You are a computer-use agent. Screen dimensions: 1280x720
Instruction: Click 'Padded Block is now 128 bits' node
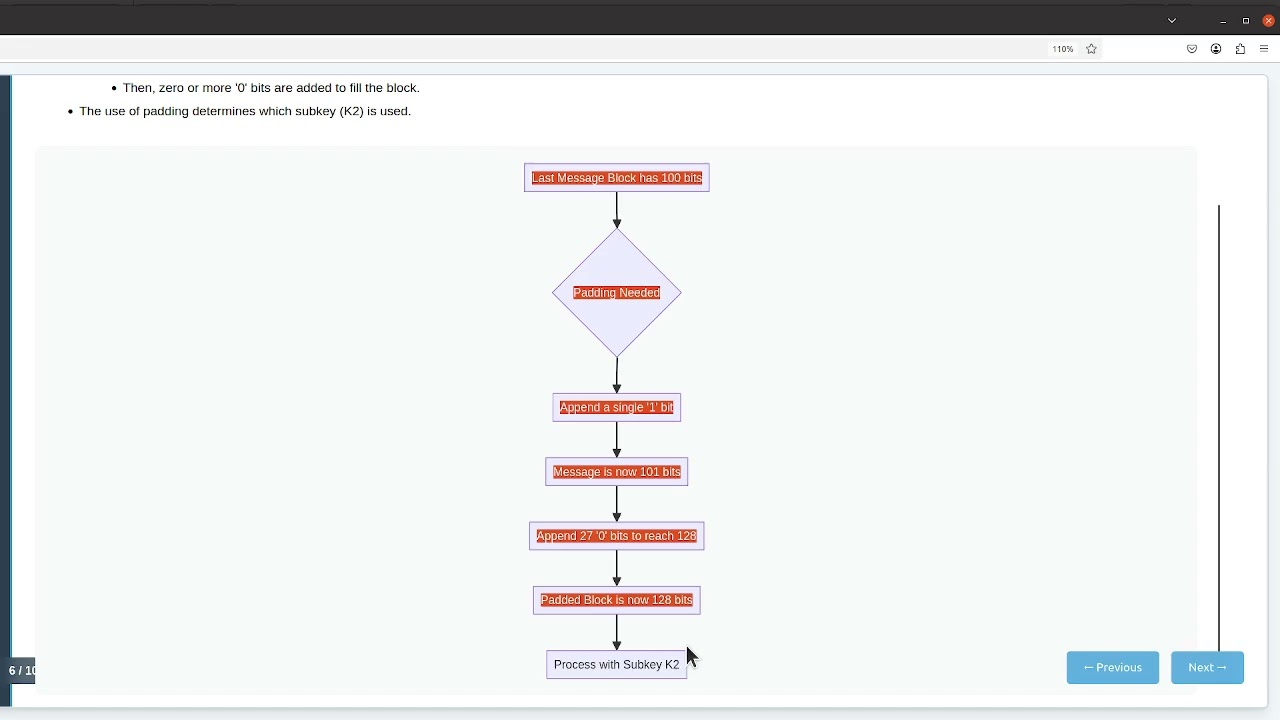[616, 600]
